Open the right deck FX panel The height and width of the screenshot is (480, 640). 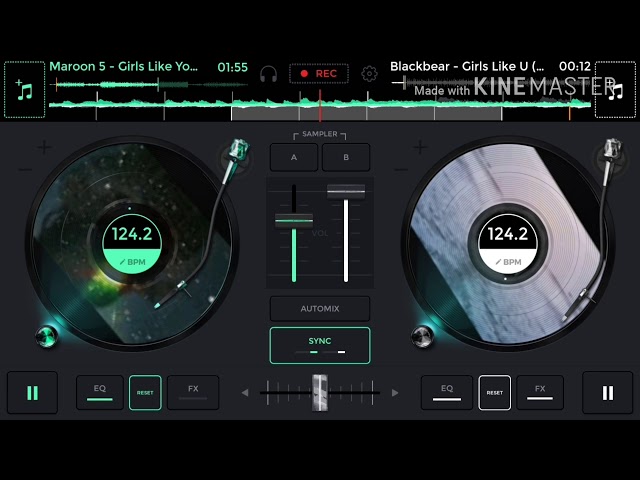540,392
